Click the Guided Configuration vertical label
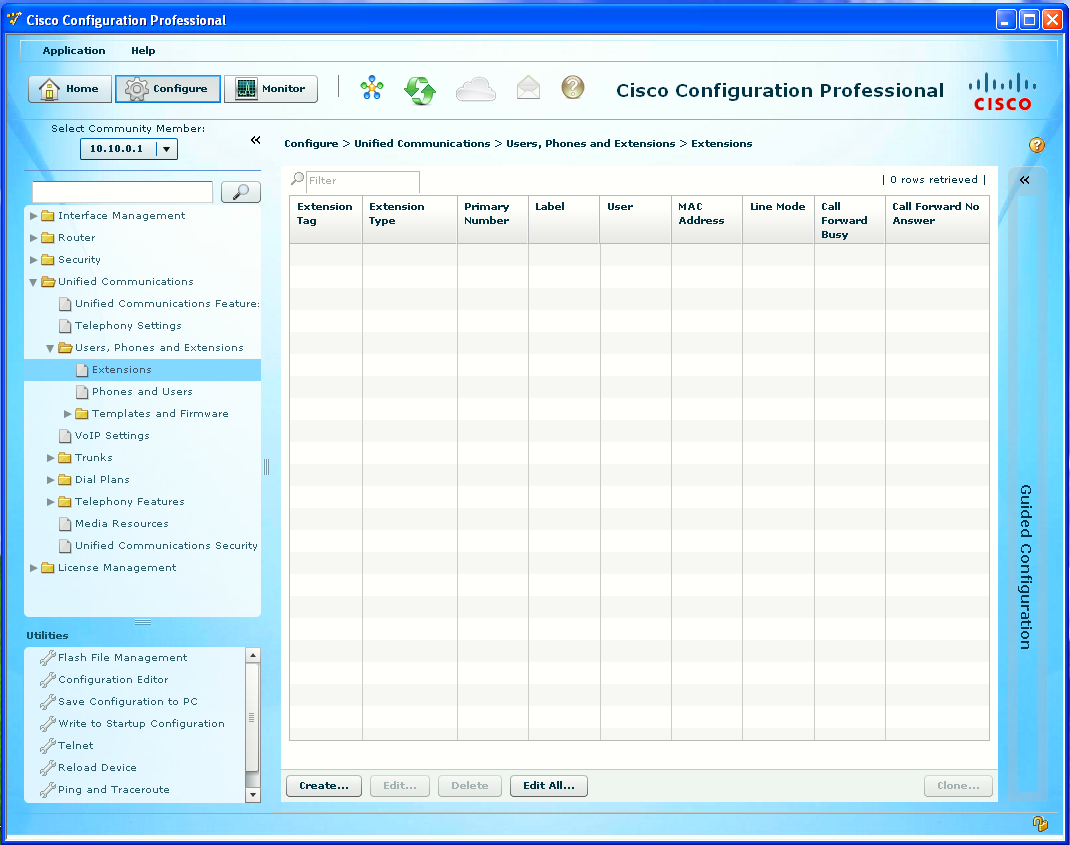The image size is (1070, 845). pyautogui.click(x=1025, y=567)
